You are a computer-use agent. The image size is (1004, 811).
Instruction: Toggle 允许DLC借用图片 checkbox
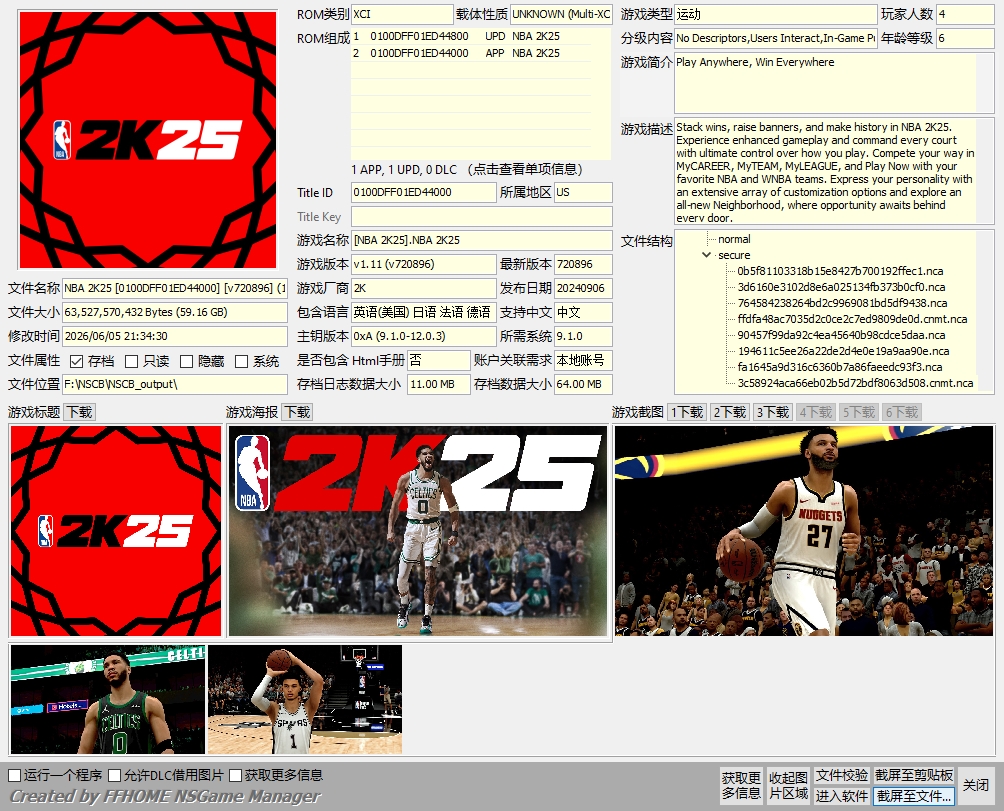(x=115, y=775)
